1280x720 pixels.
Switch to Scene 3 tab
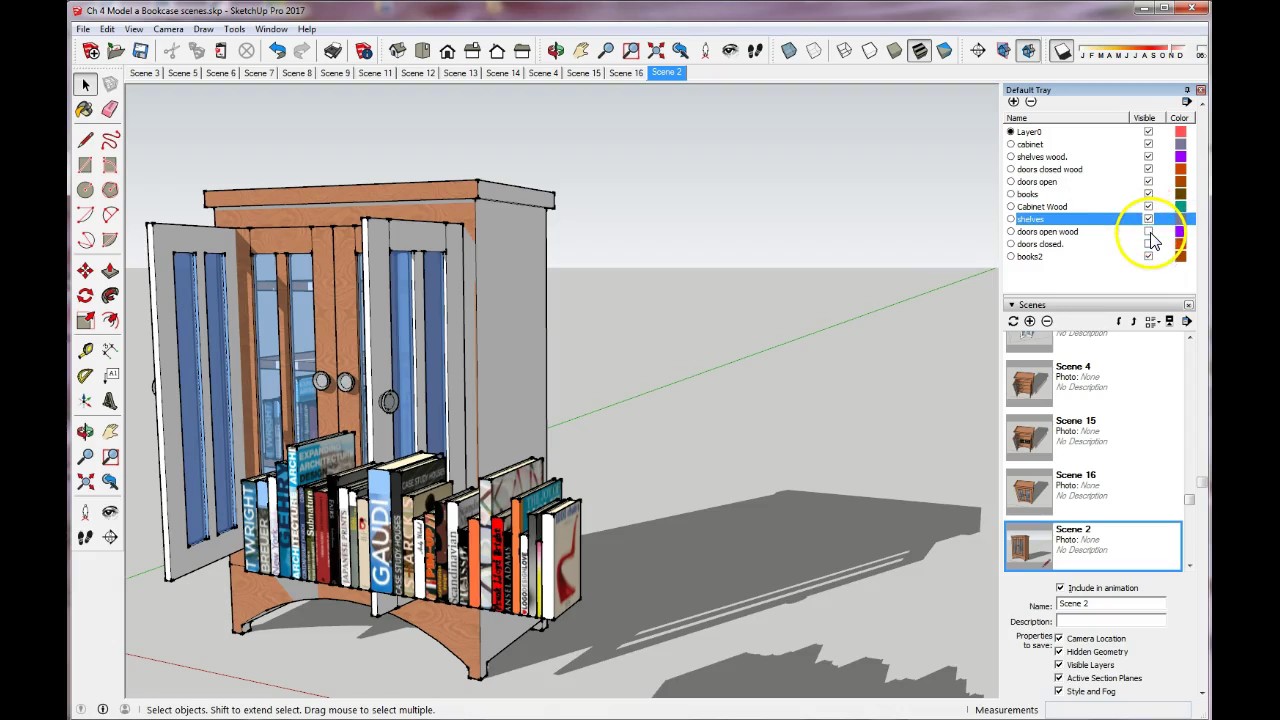pos(144,73)
